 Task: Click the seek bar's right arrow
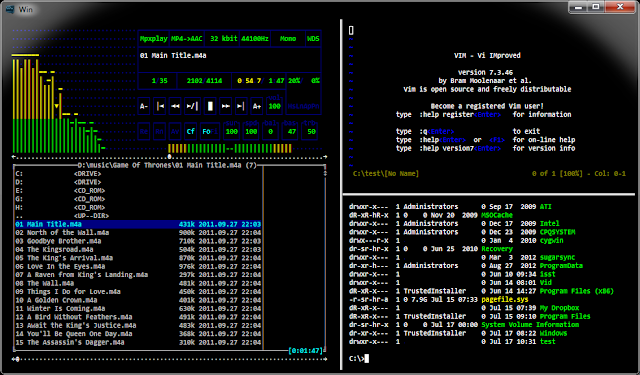pyautogui.click(x=325, y=157)
